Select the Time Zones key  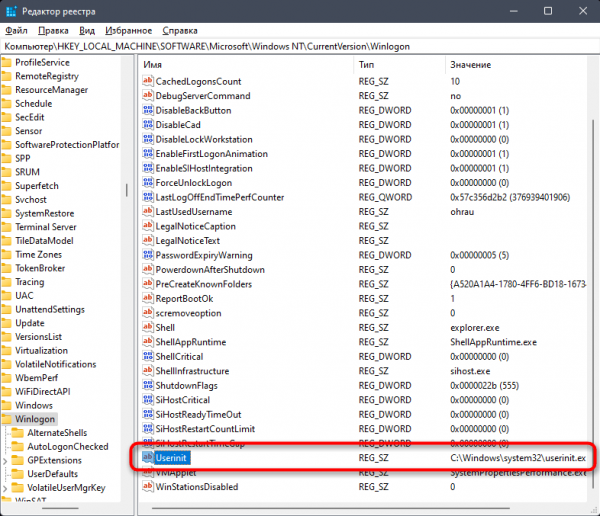point(38,255)
